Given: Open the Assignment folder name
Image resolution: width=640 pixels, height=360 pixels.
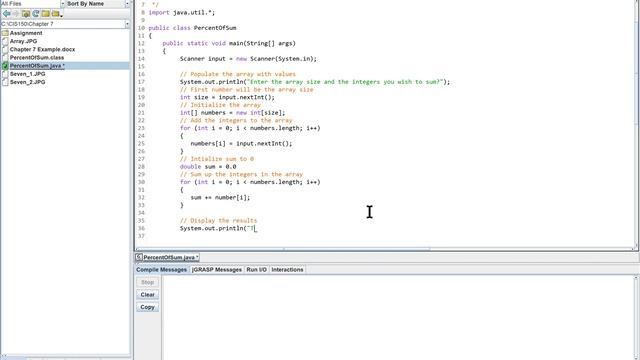Looking at the screenshot, I should click(x=26, y=33).
